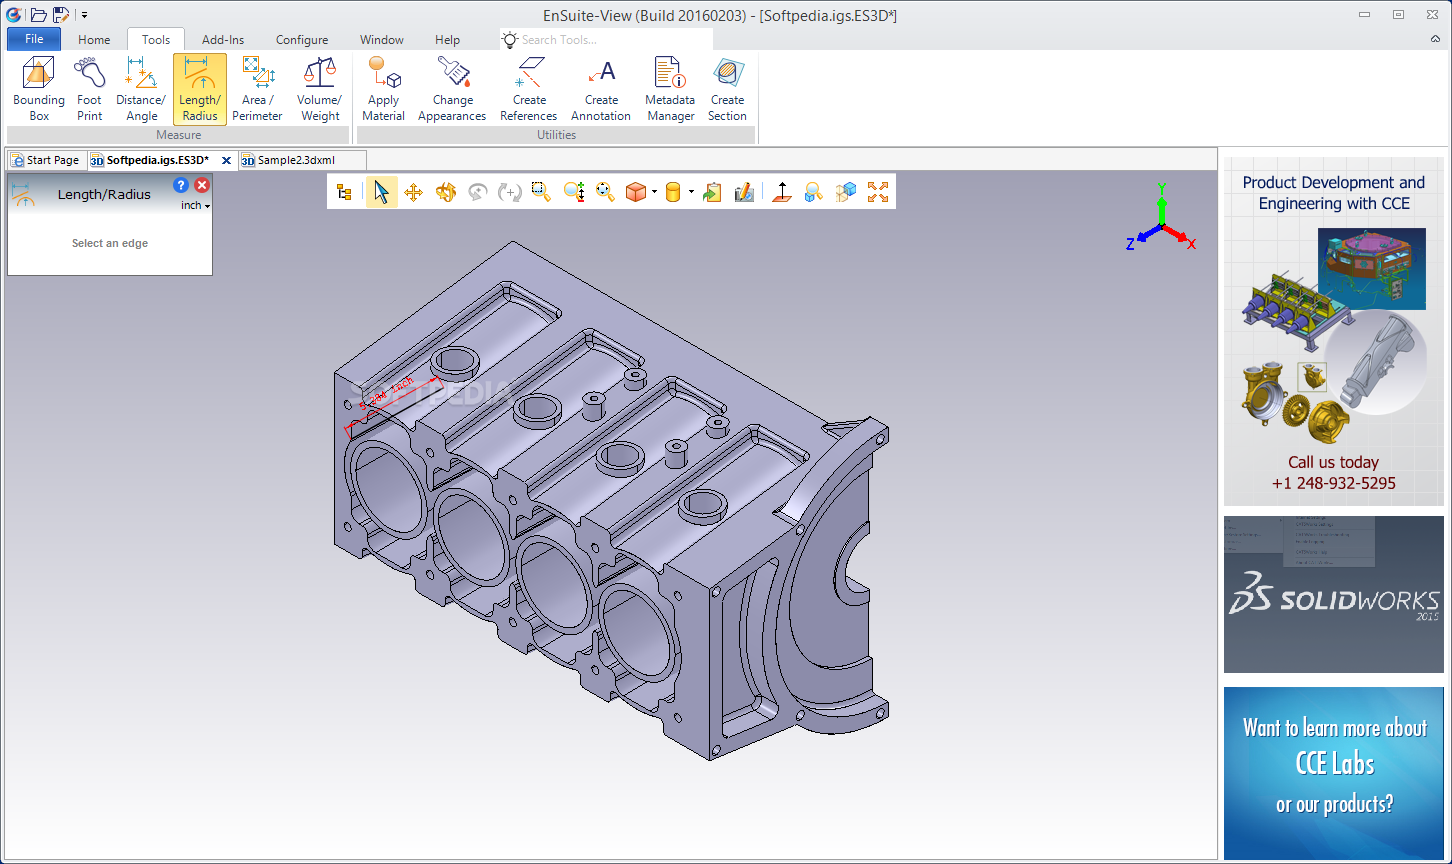Click the exploded cubes icon
The image size is (1452, 864).
click(x=846, y=192)
